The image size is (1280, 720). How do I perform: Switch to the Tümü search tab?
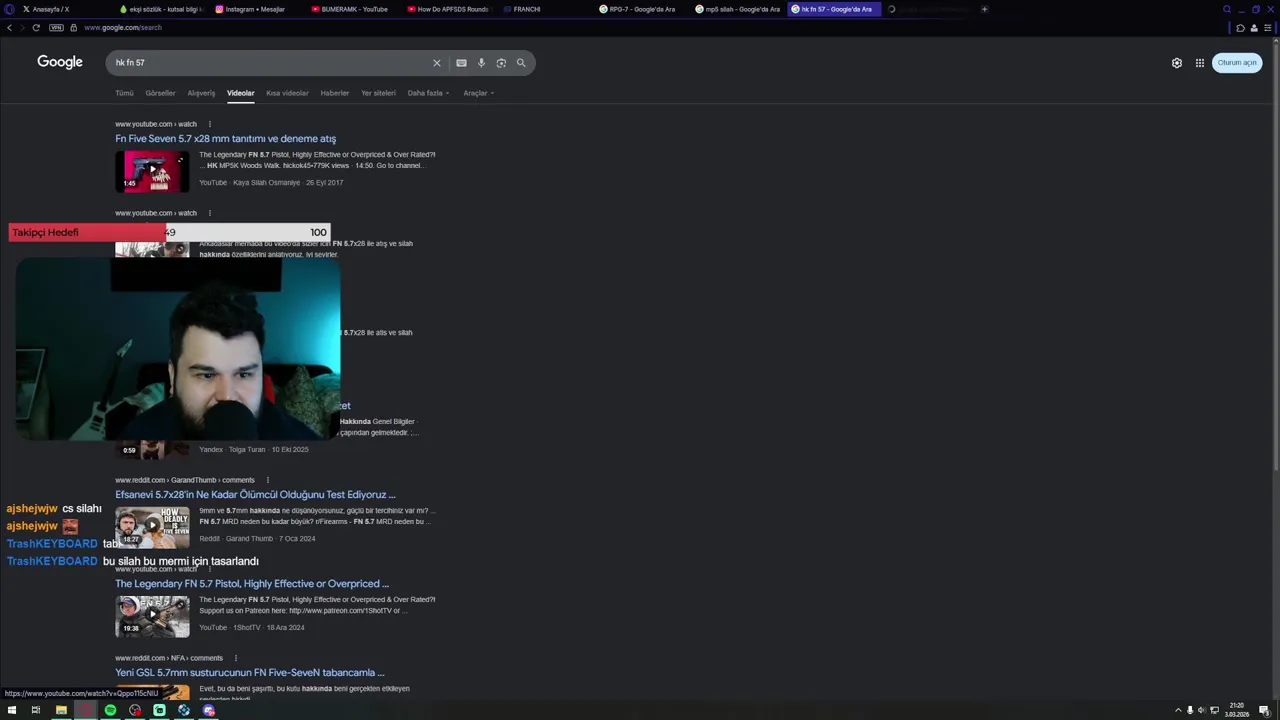coord(124,93)
